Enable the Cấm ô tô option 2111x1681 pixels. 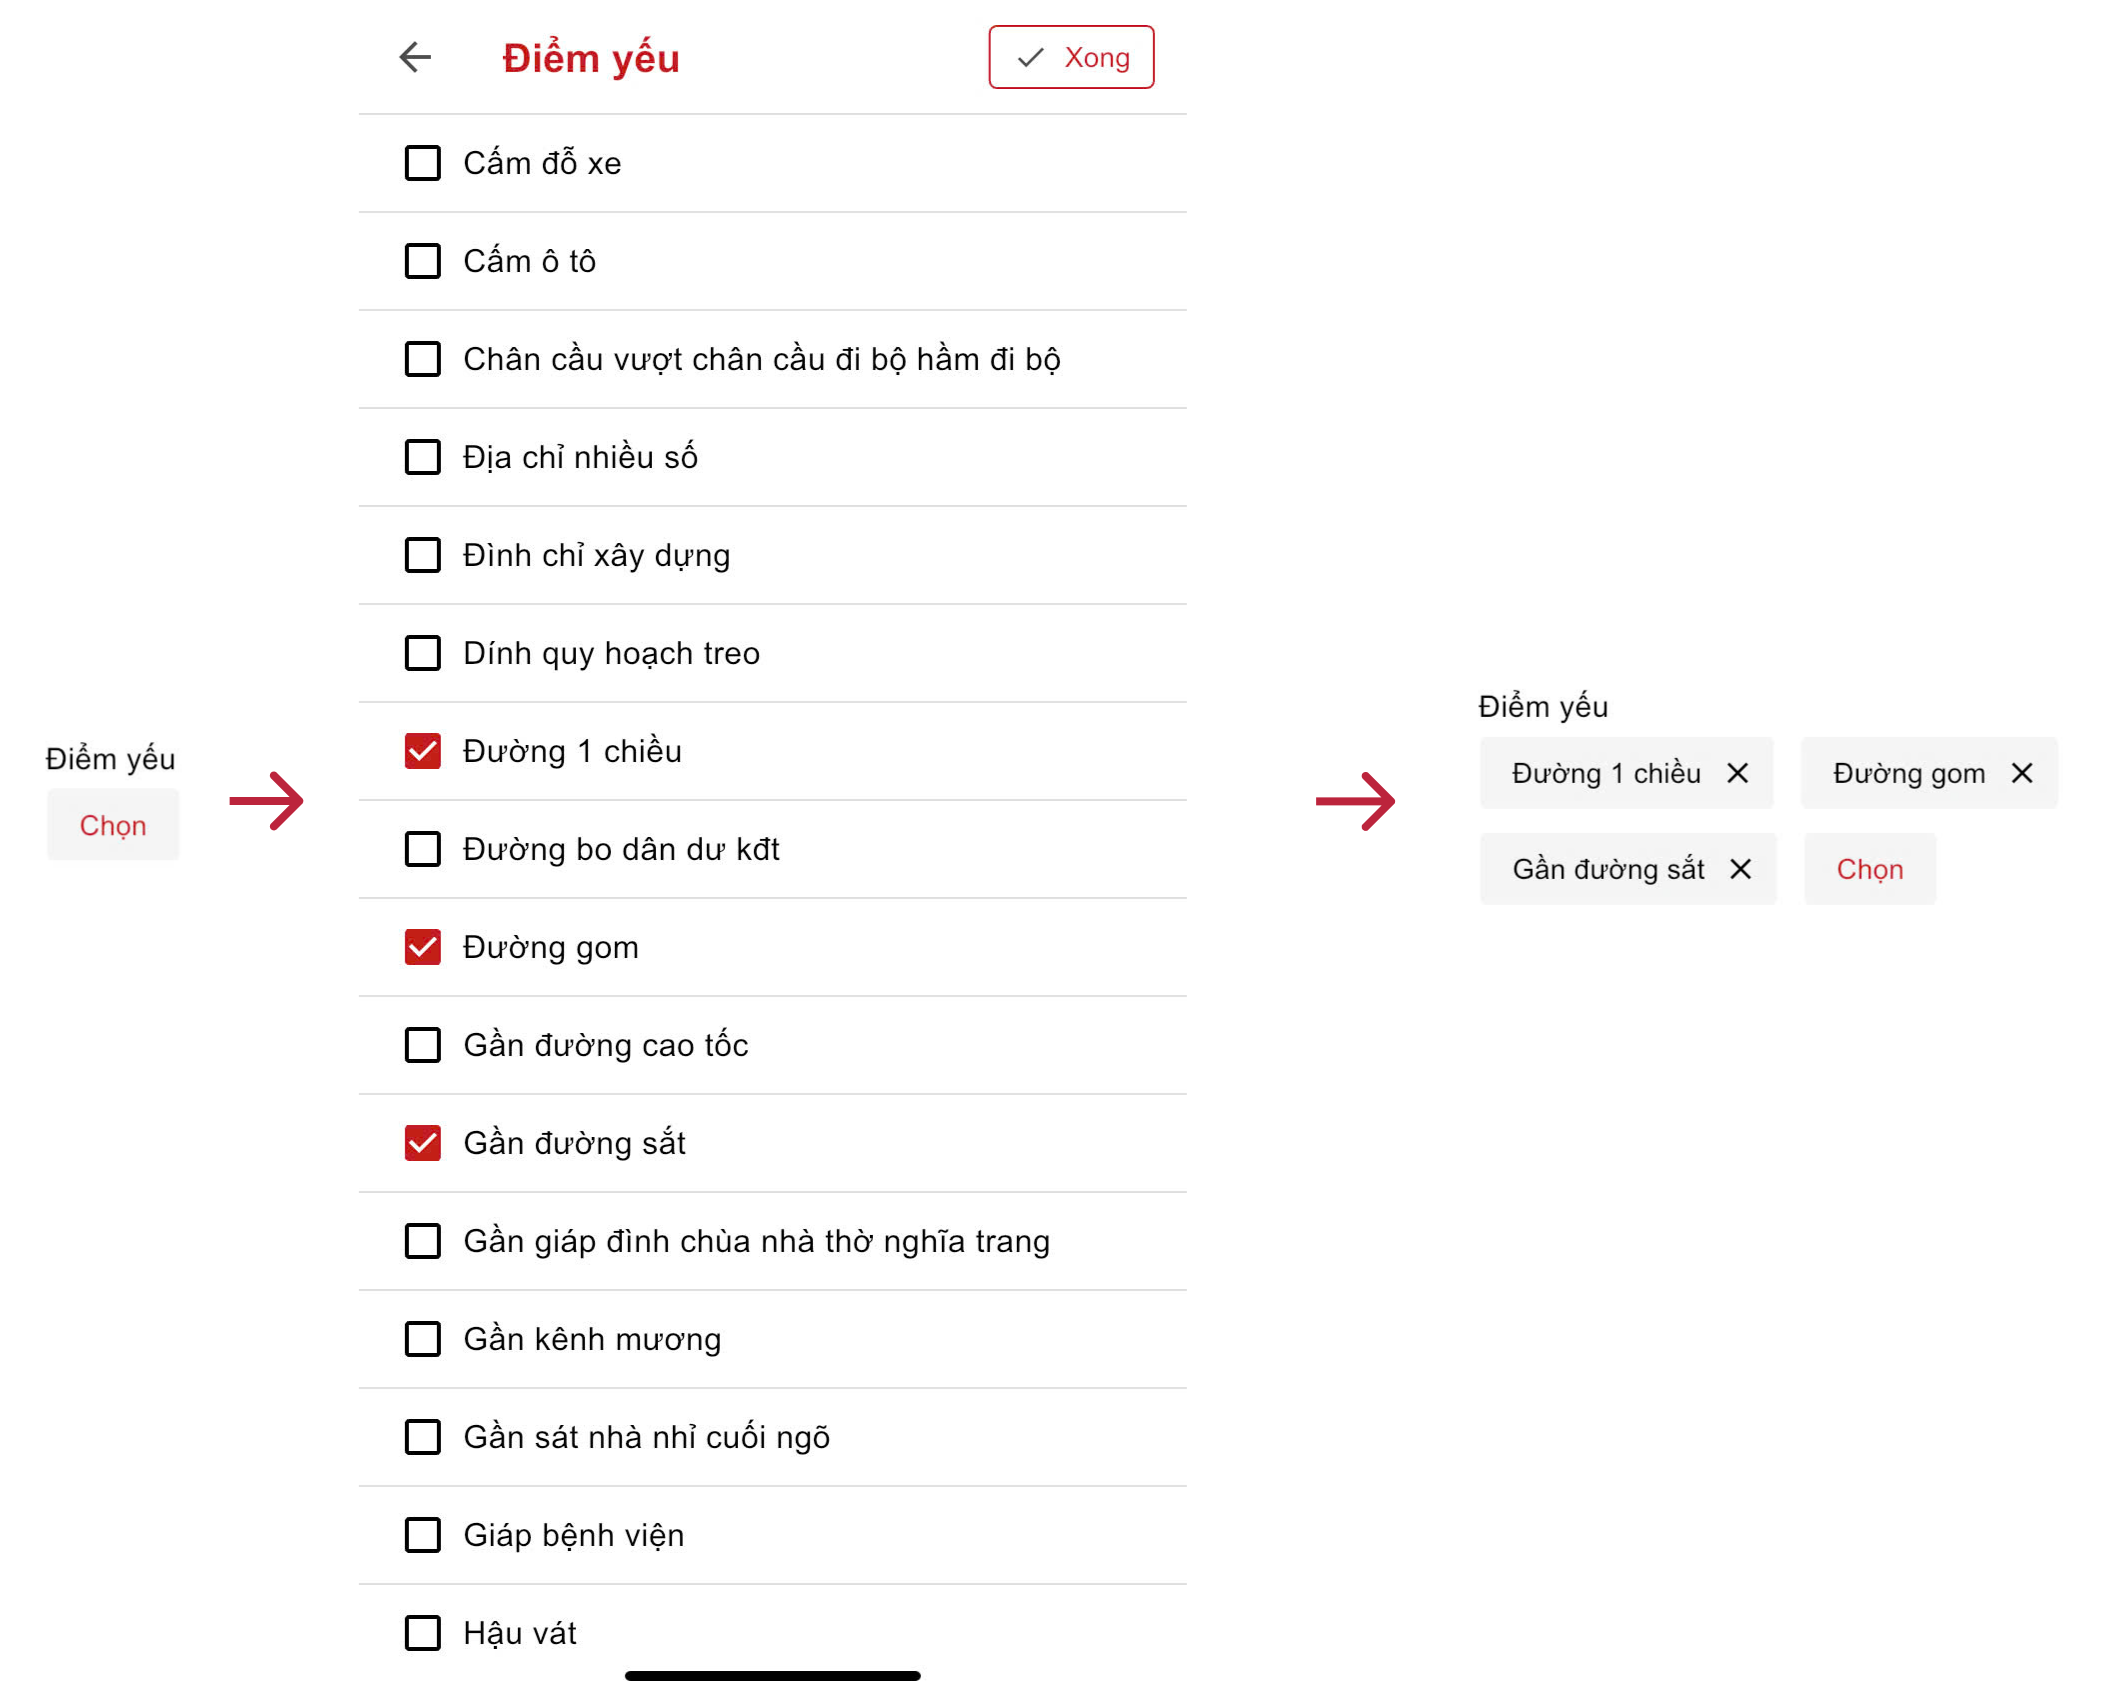tap(422, 261)
